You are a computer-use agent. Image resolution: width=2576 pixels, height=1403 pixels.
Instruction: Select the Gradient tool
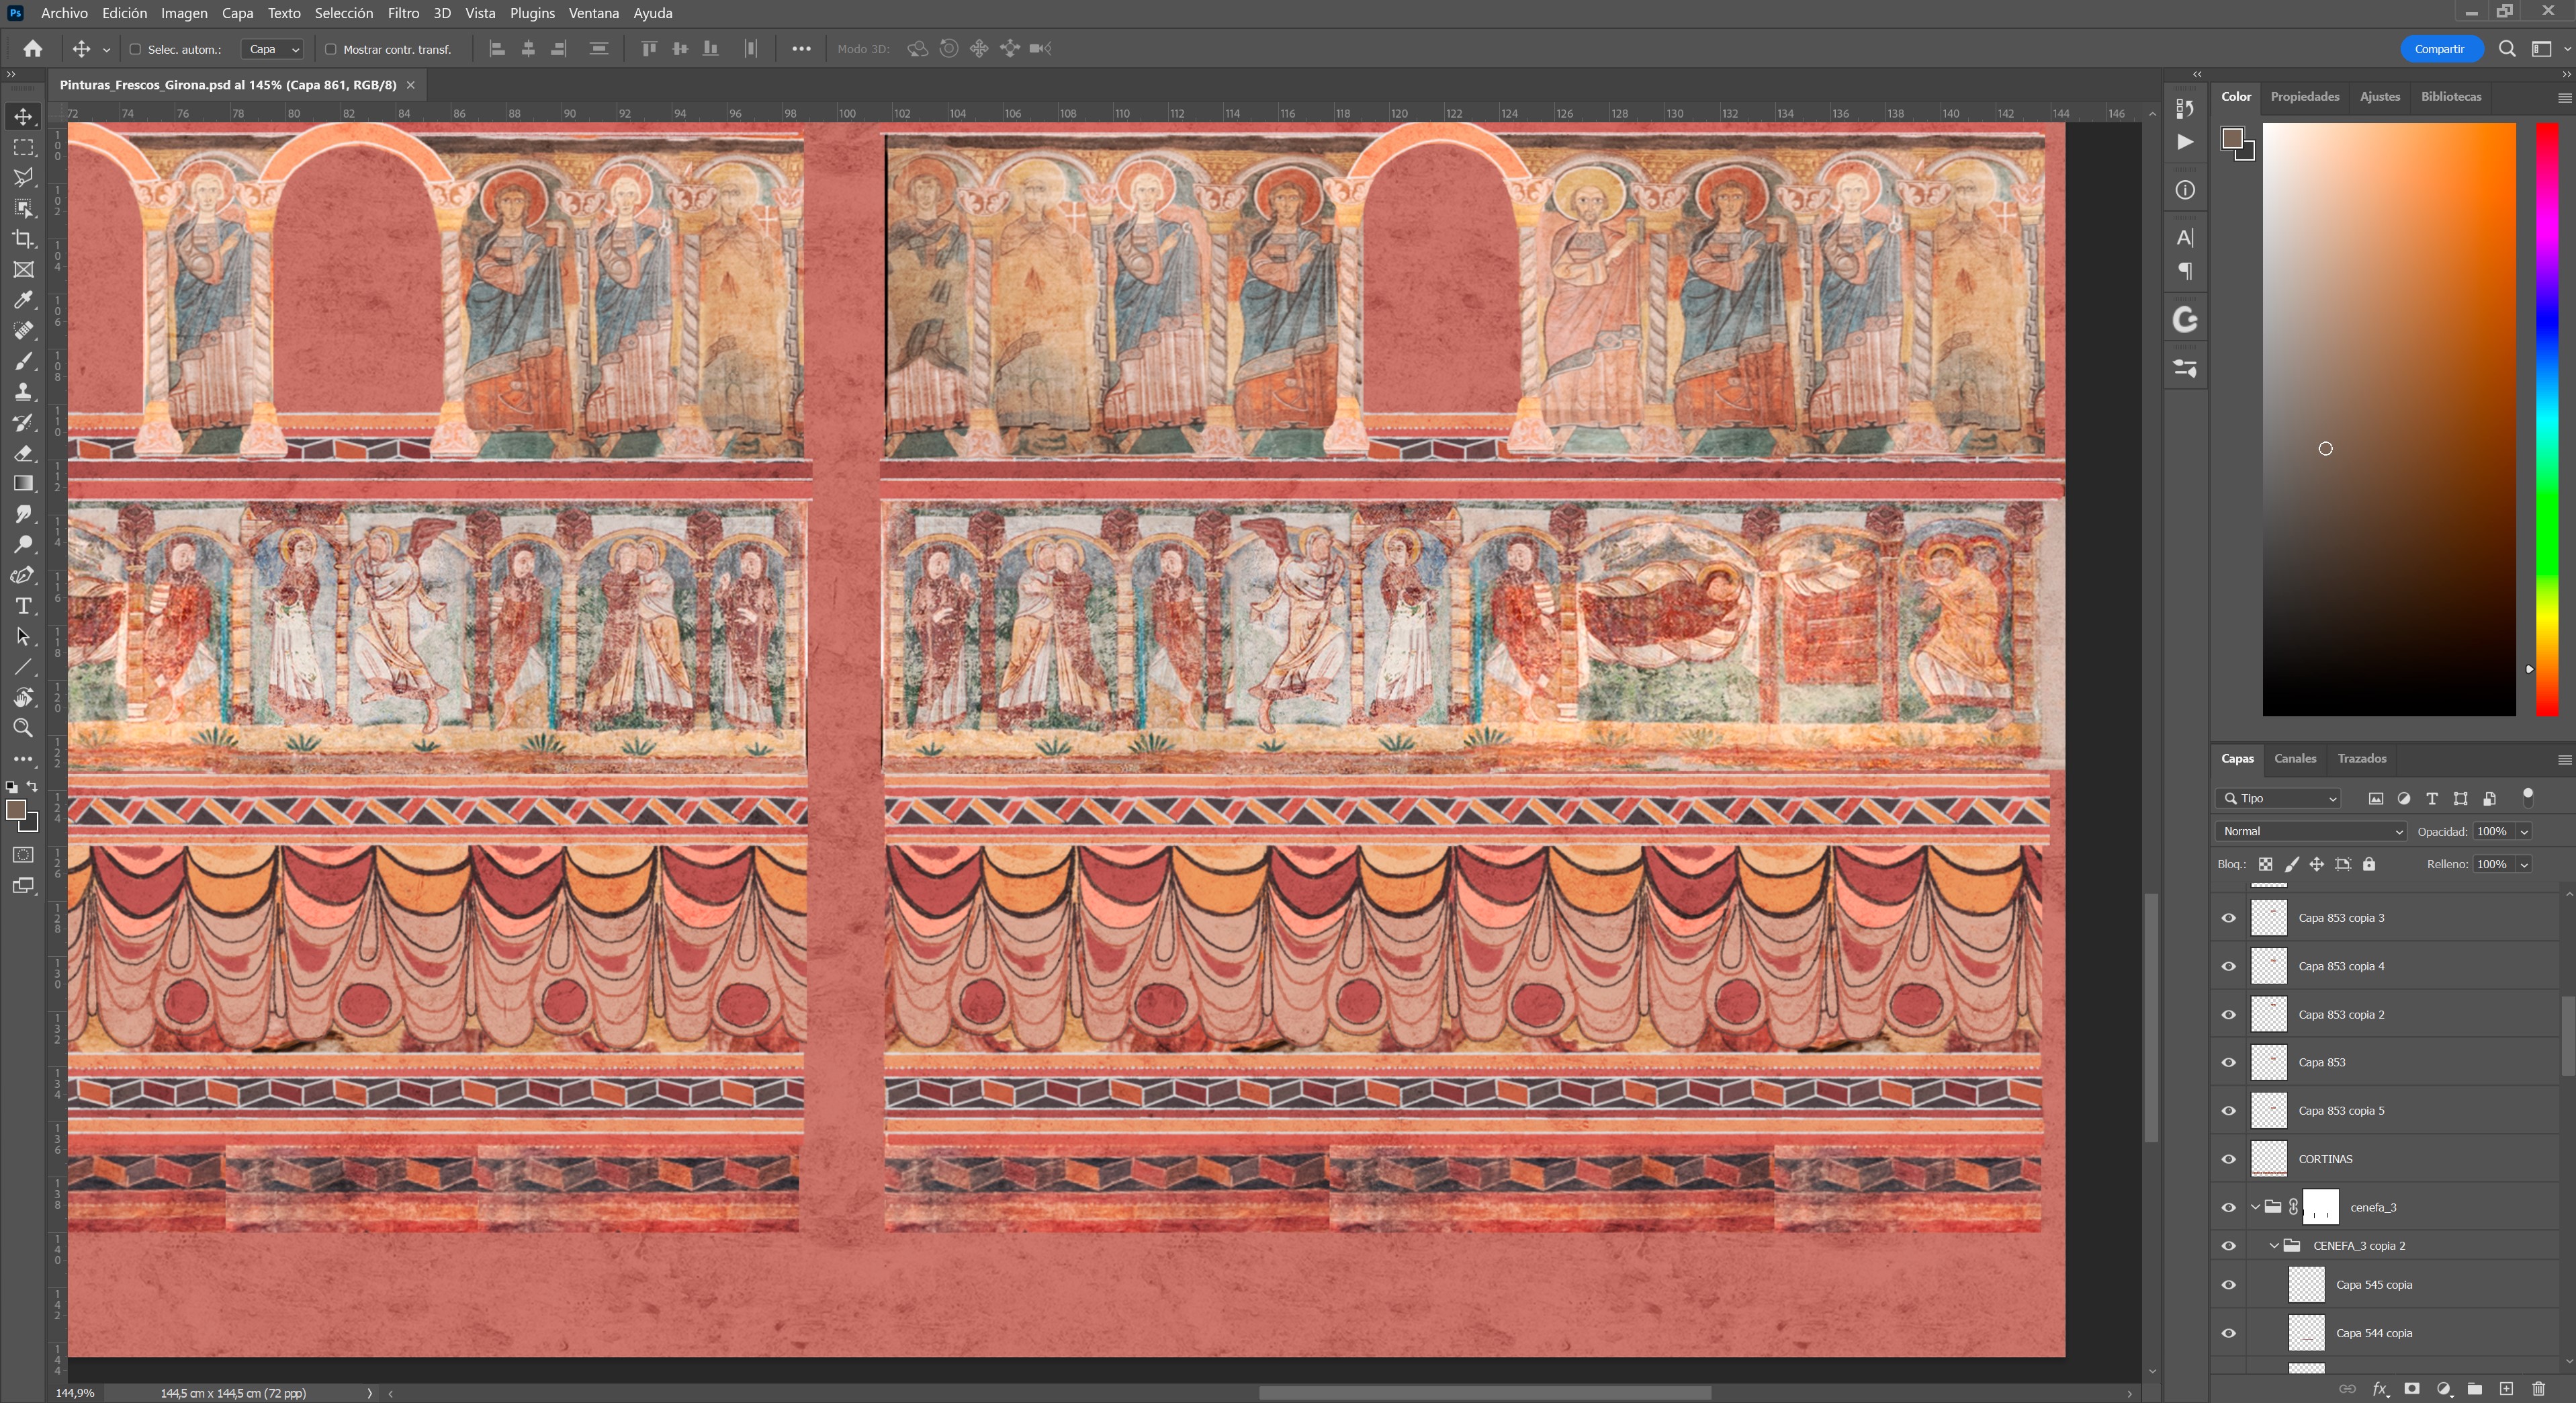tap(23, 484)
